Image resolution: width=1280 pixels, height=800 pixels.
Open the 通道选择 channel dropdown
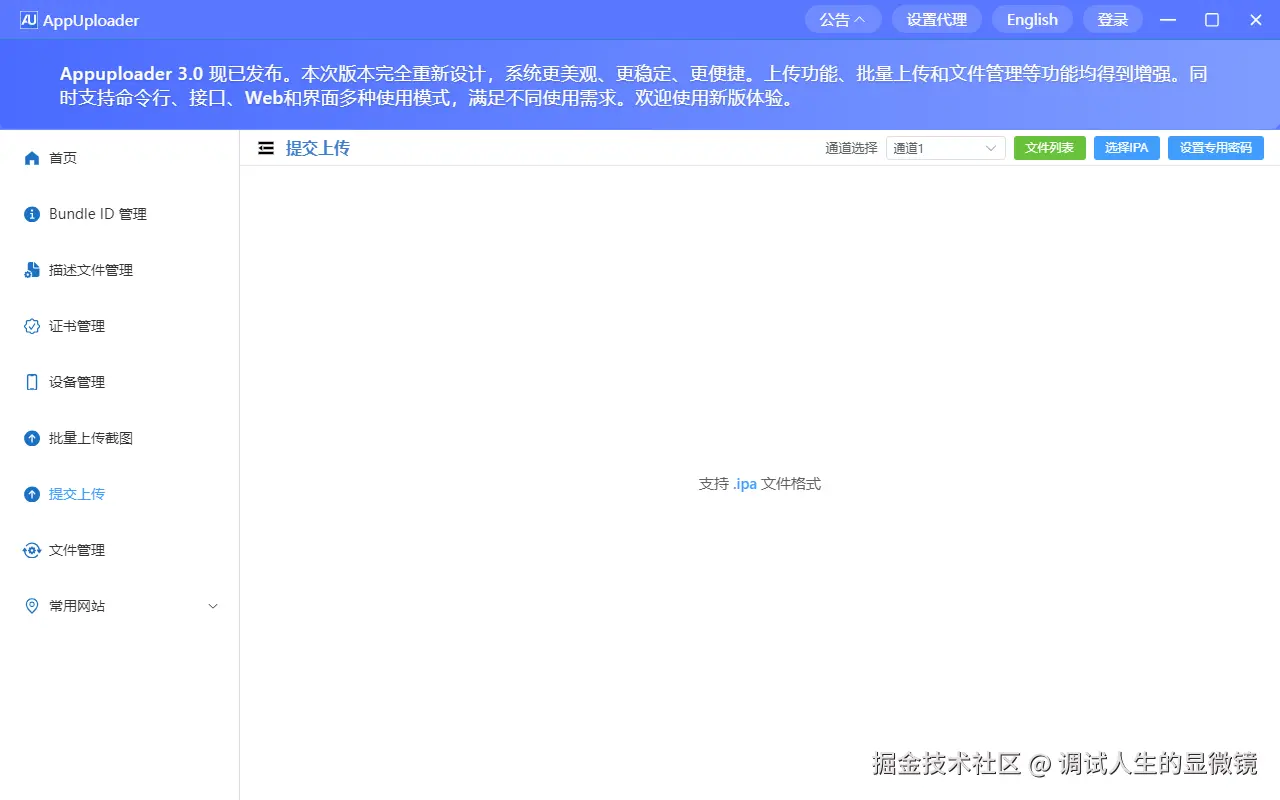[944, 147]
